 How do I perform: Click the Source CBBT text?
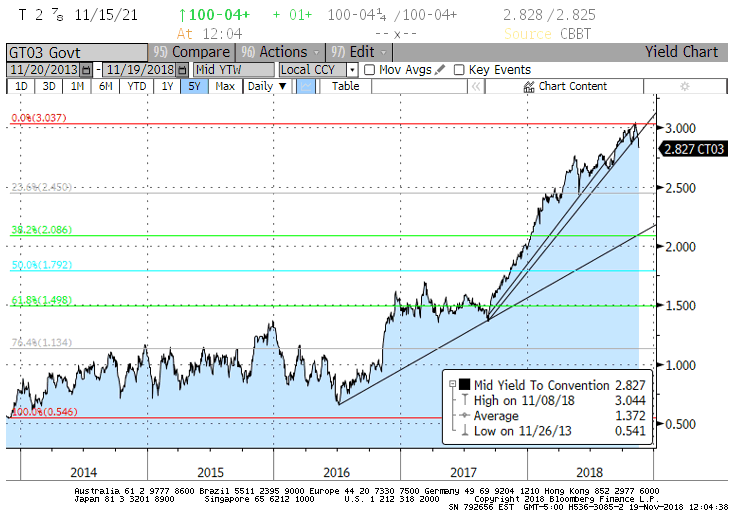point(547,34)
